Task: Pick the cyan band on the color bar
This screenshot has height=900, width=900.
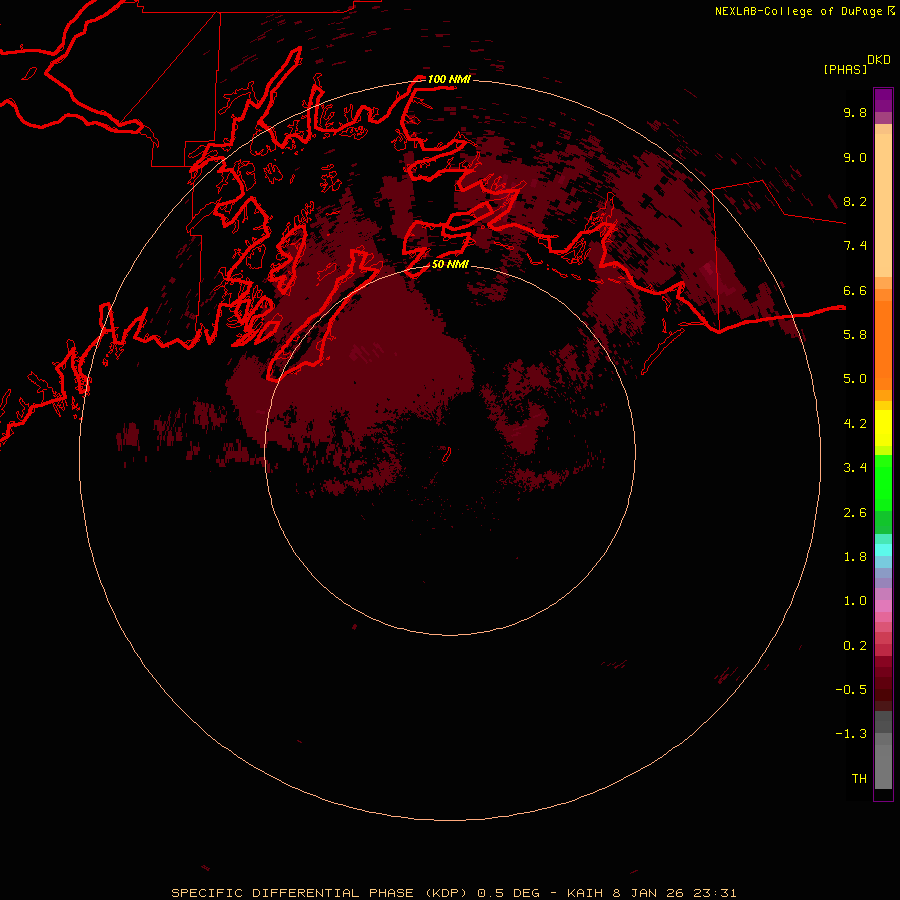Action: [x=883, y=550]
